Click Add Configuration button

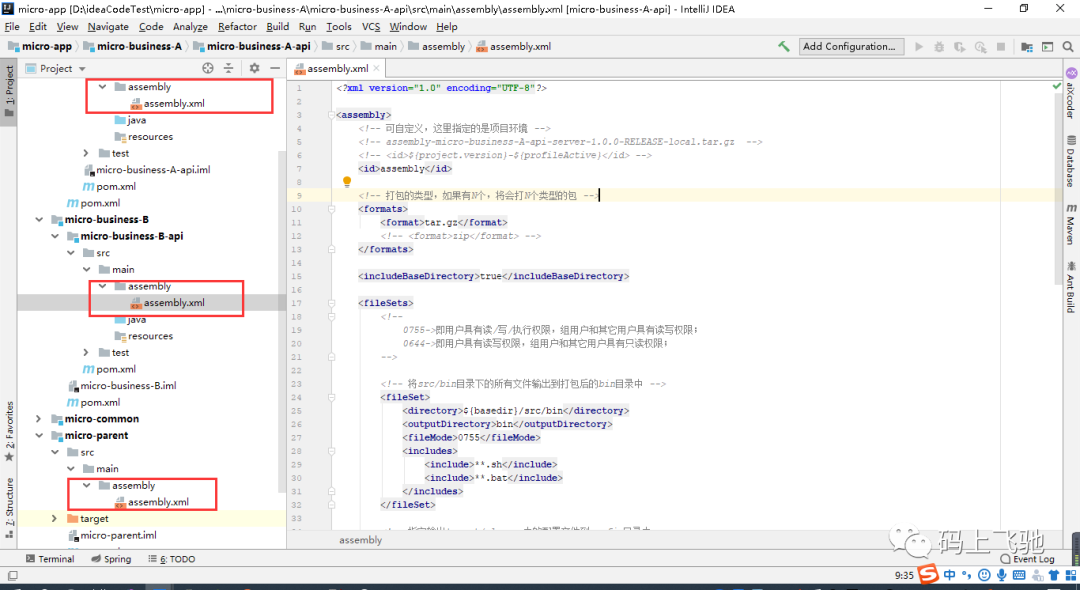pos(849,46)
